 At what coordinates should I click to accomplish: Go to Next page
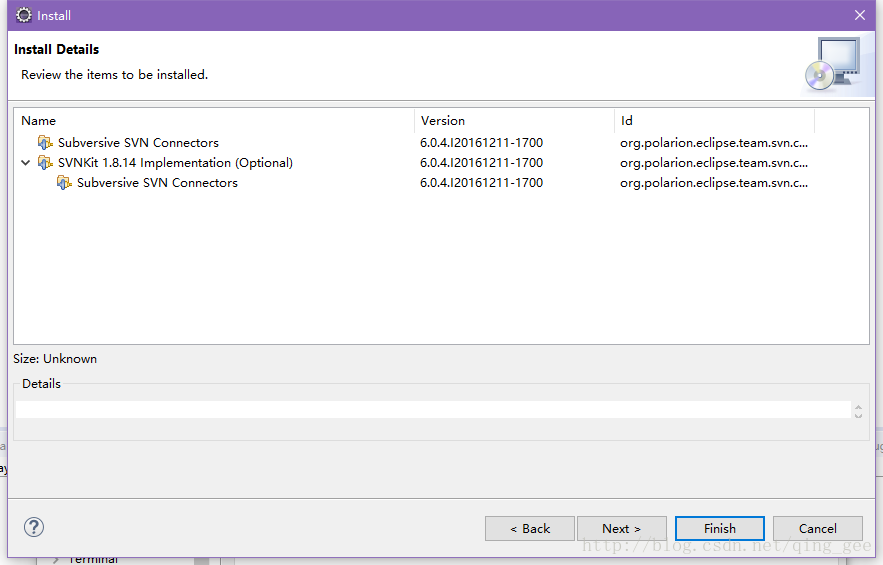tap(622, 528)
